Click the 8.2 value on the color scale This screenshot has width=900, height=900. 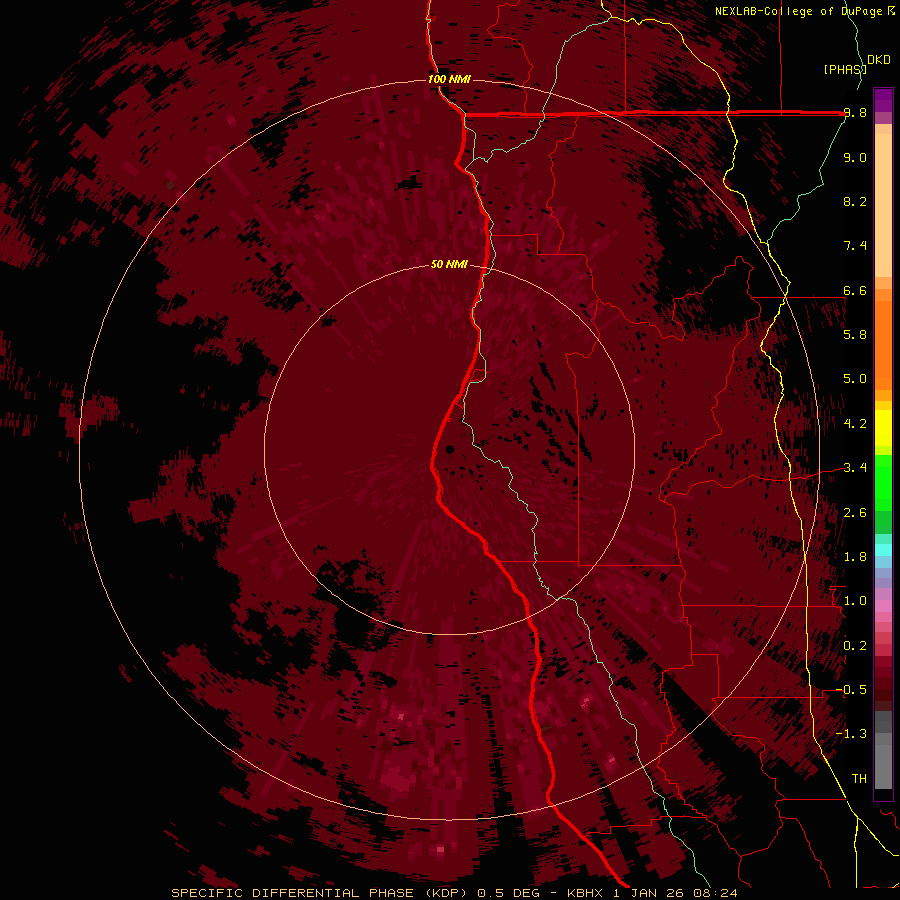(855, 201)
